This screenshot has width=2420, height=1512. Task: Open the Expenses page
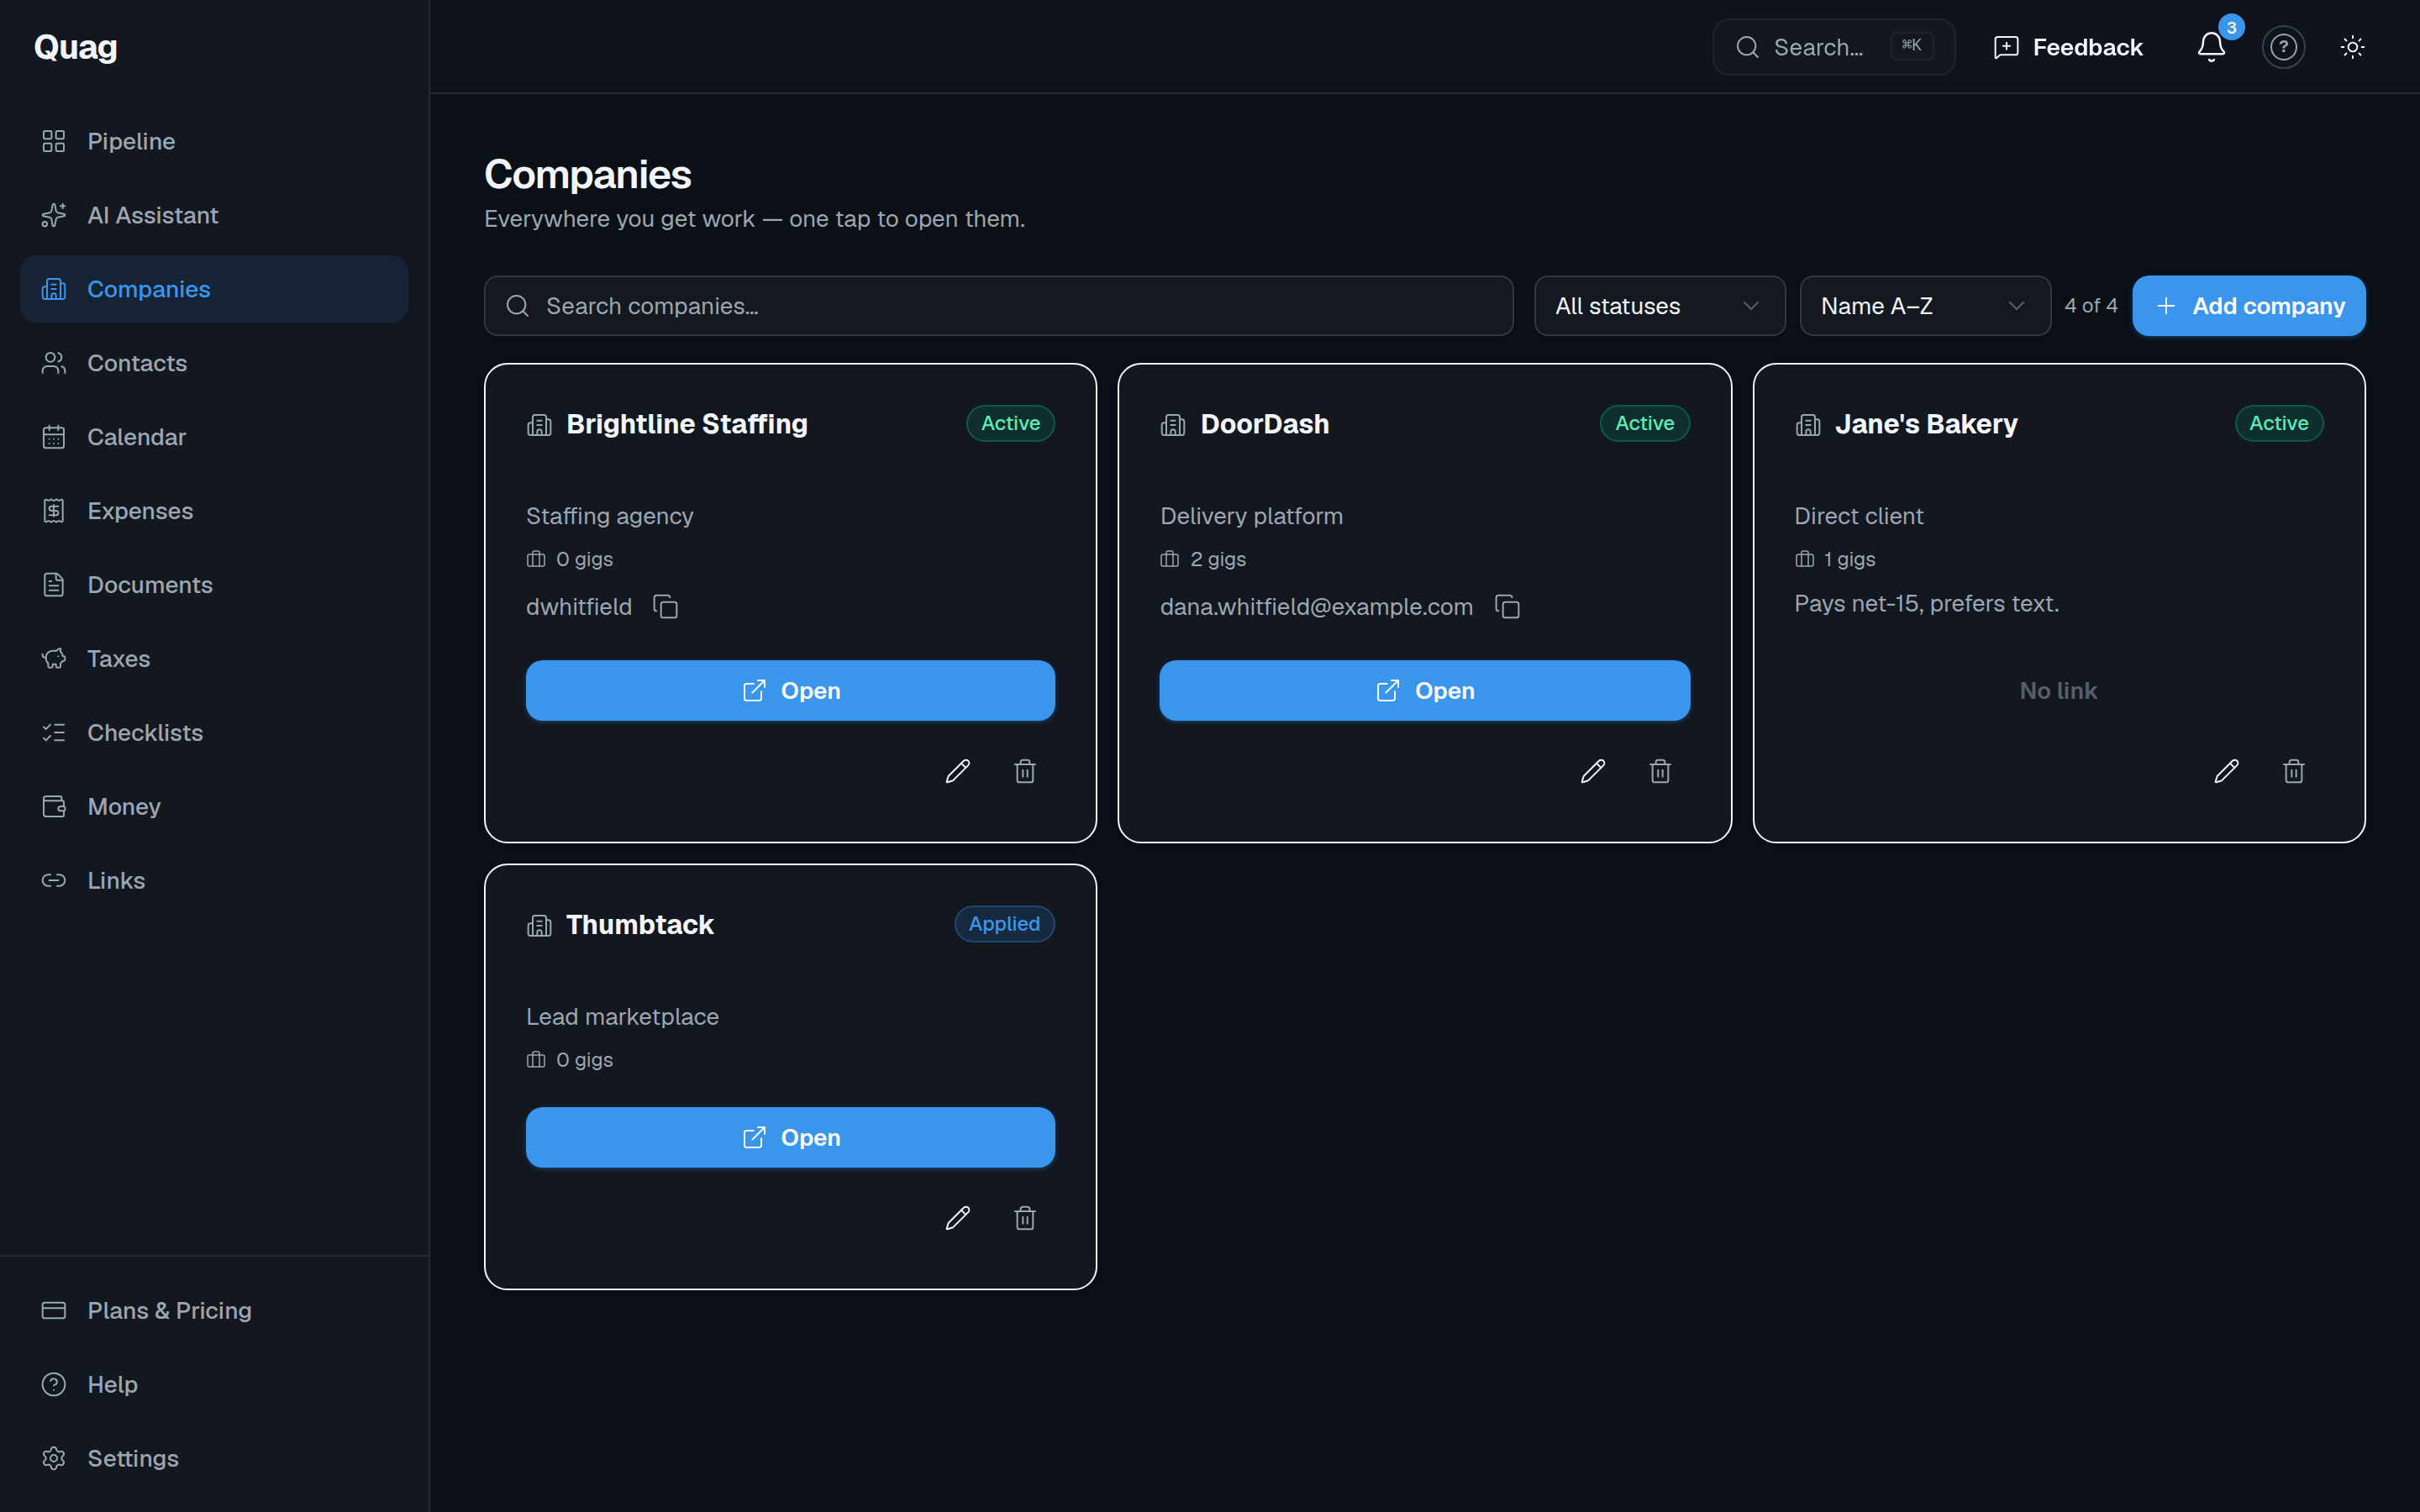[x=214, y=511]
